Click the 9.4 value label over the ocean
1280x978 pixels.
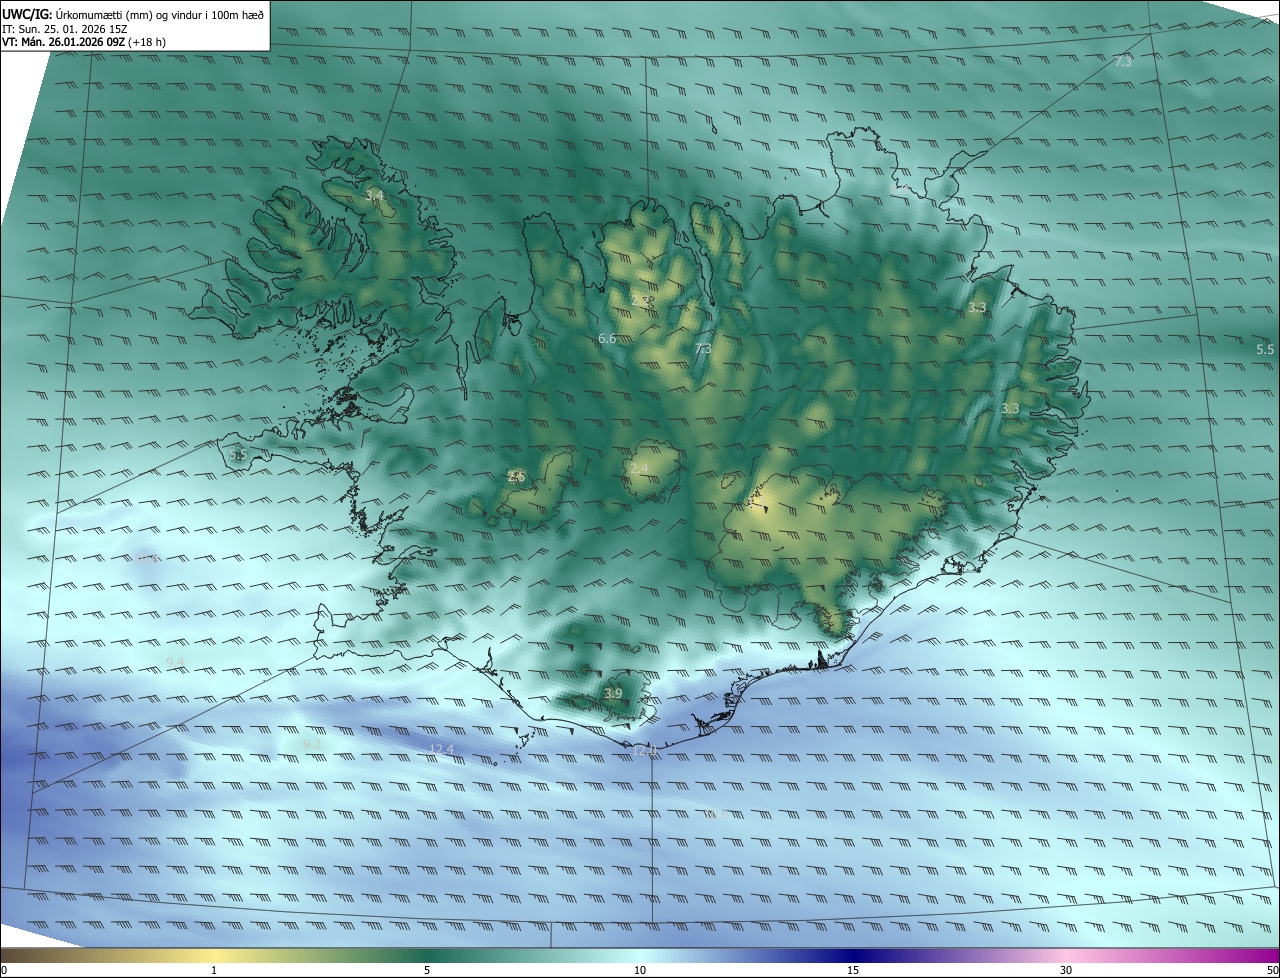point(175,662)
